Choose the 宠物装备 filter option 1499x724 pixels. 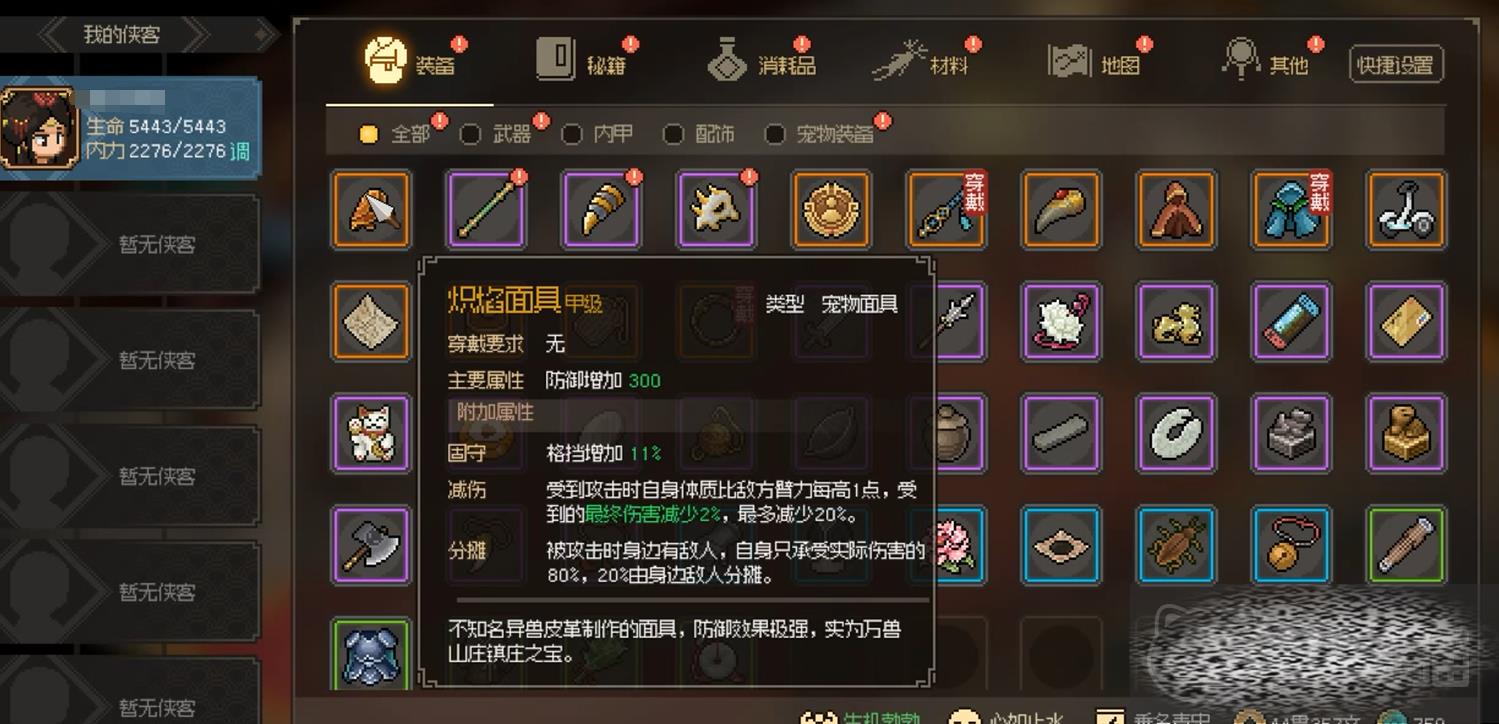(820, 134)
